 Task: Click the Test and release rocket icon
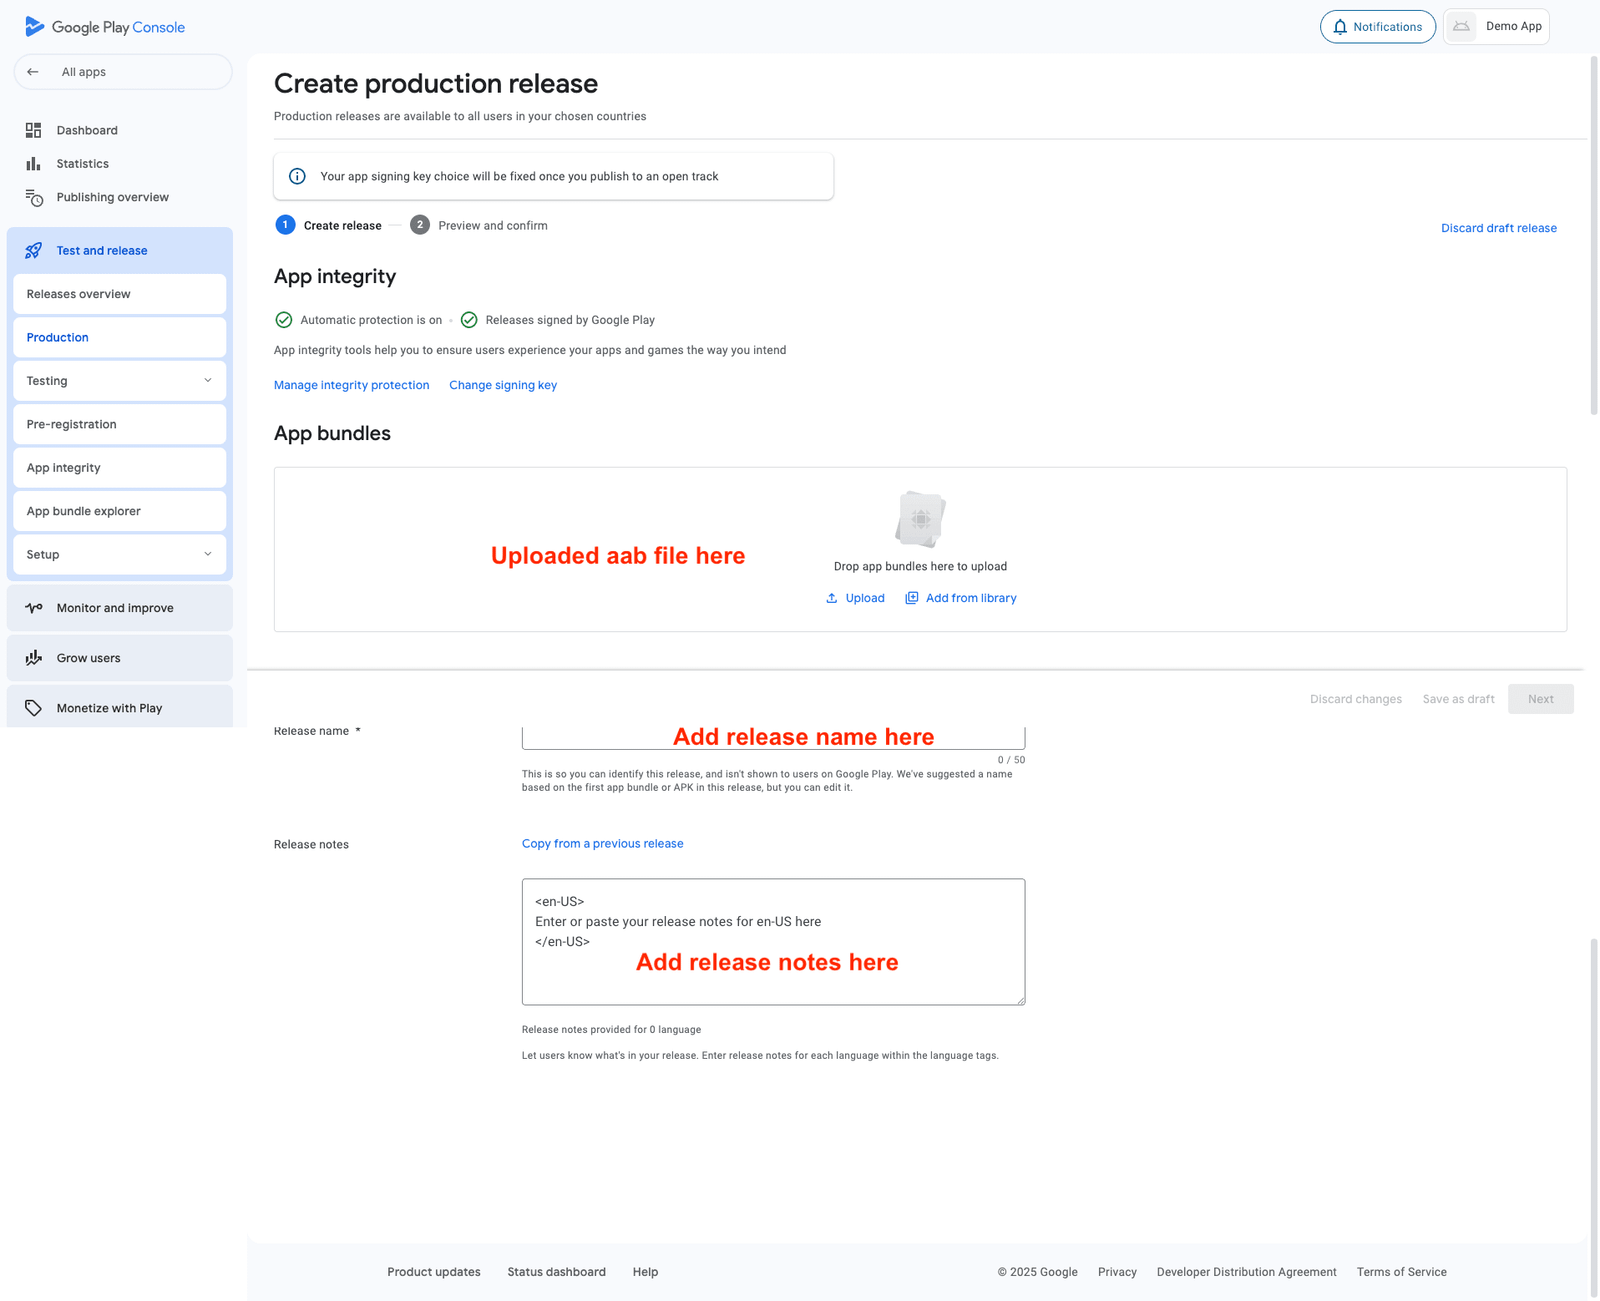point(33,251)
